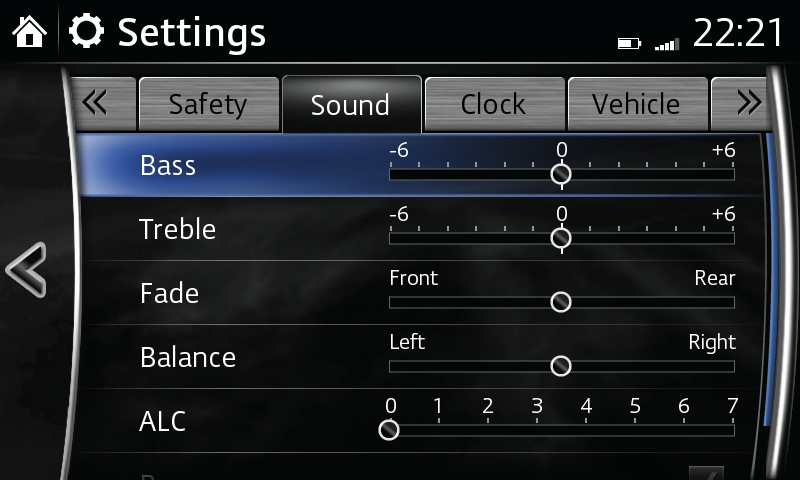Select the Sound tab

pyautogui.click(x=350, y=104)
